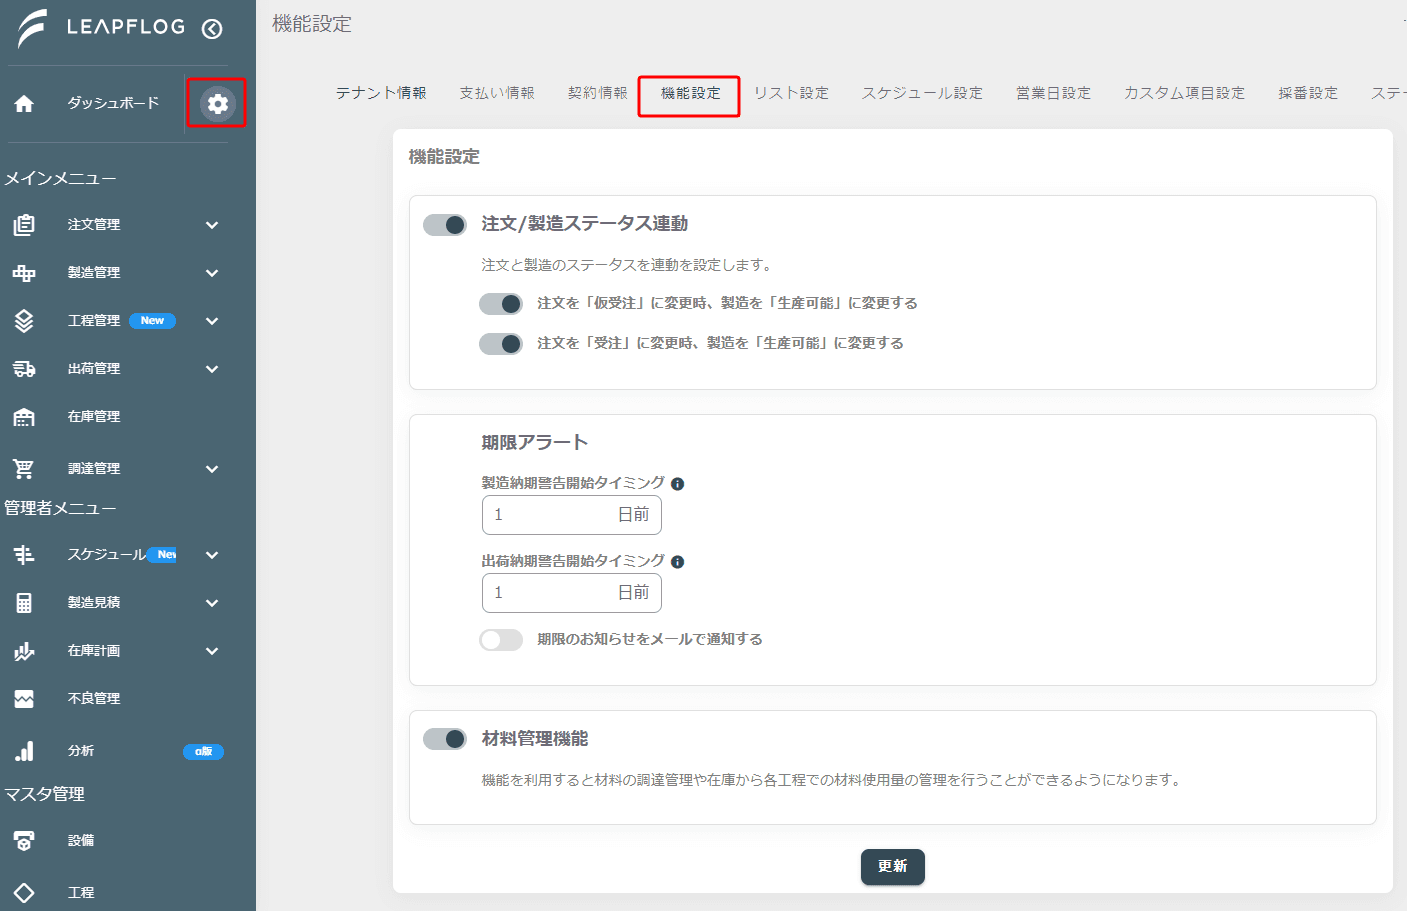Click the 分析 bar chart icon
The width and height of the screenshot is (1407, 911).
24,751
